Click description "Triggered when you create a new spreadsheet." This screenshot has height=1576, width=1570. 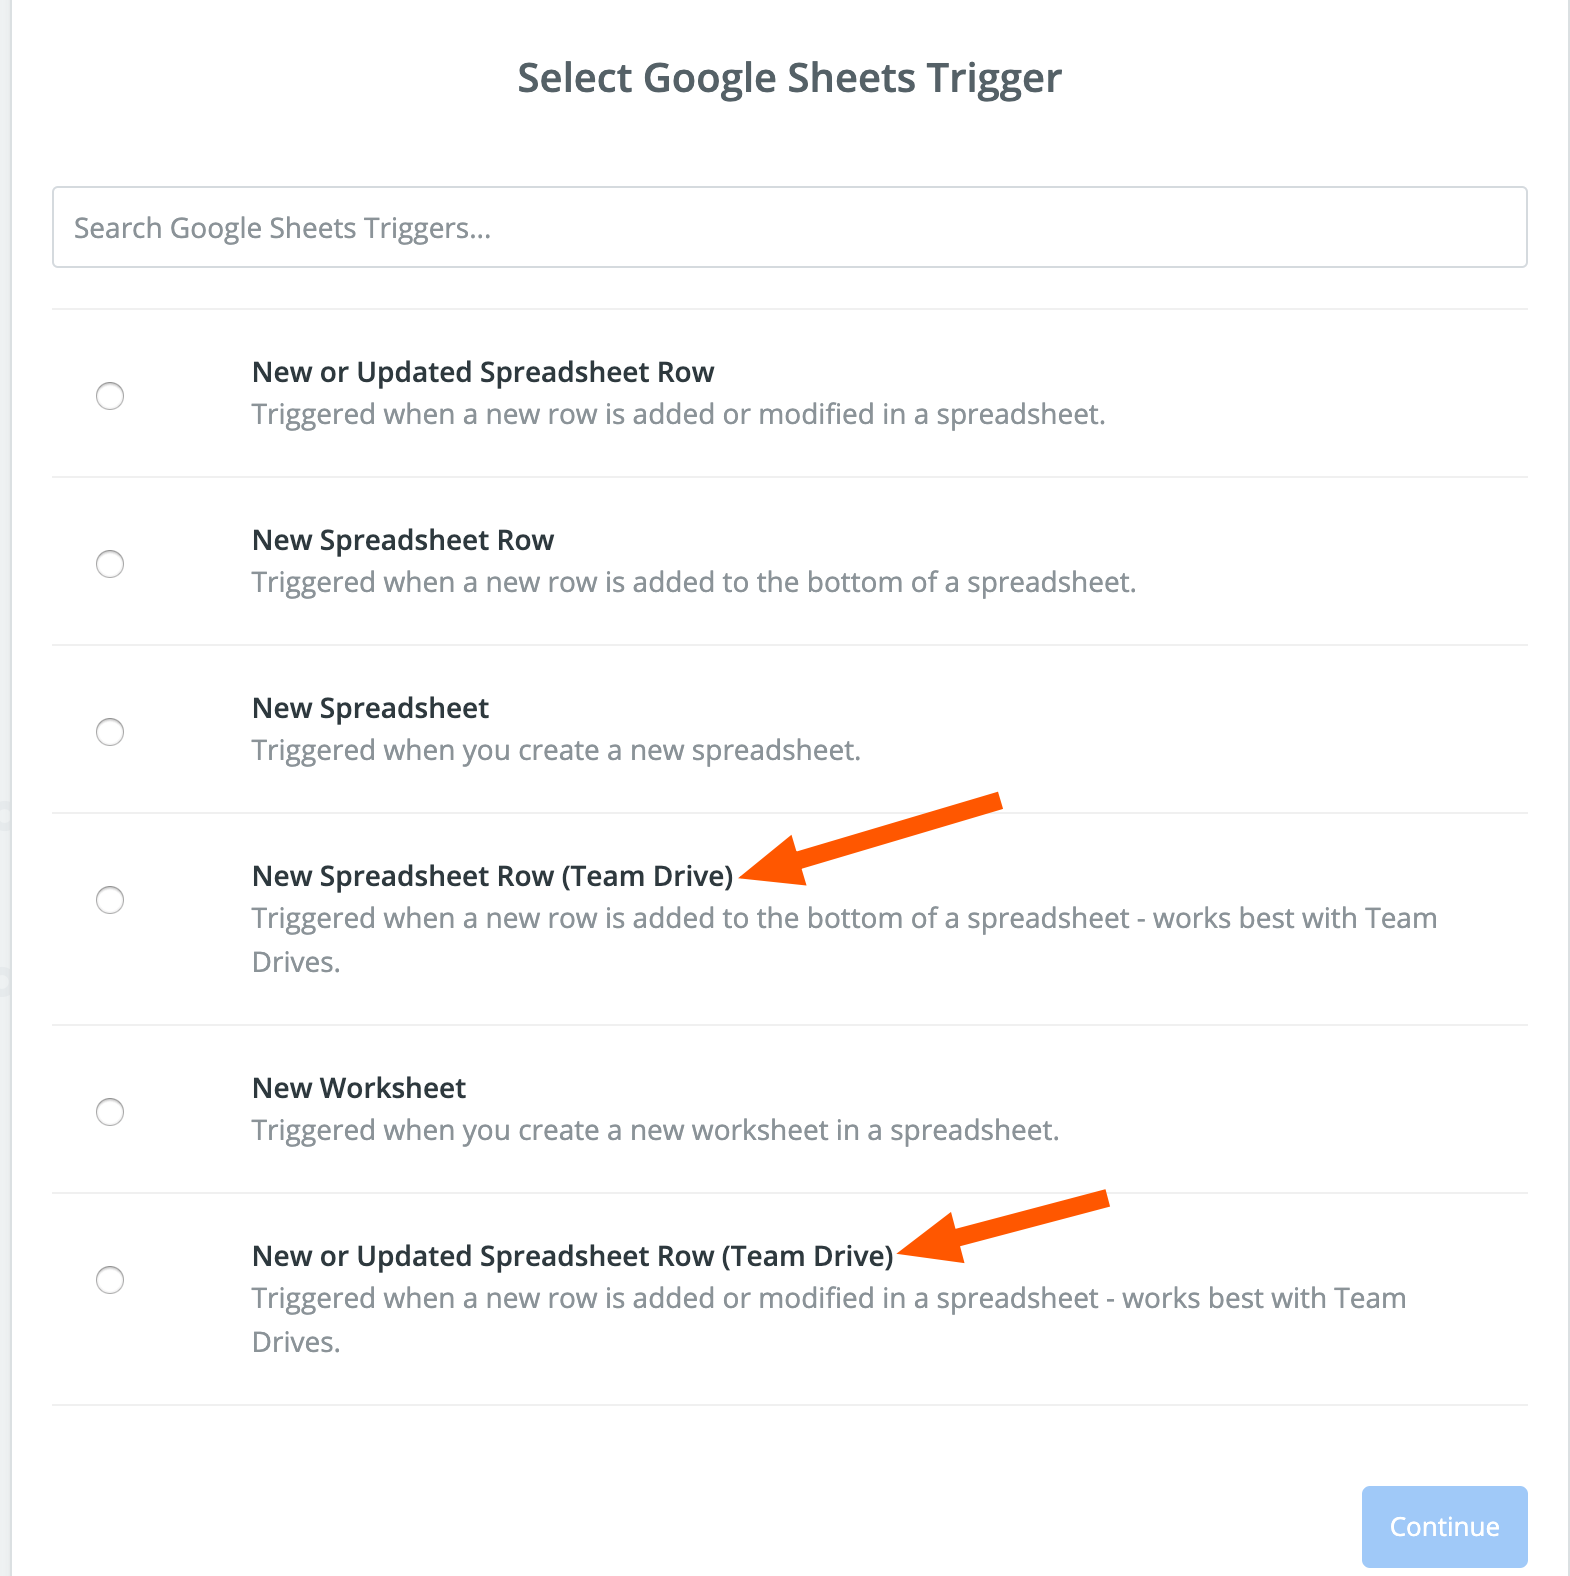point(556,750)
